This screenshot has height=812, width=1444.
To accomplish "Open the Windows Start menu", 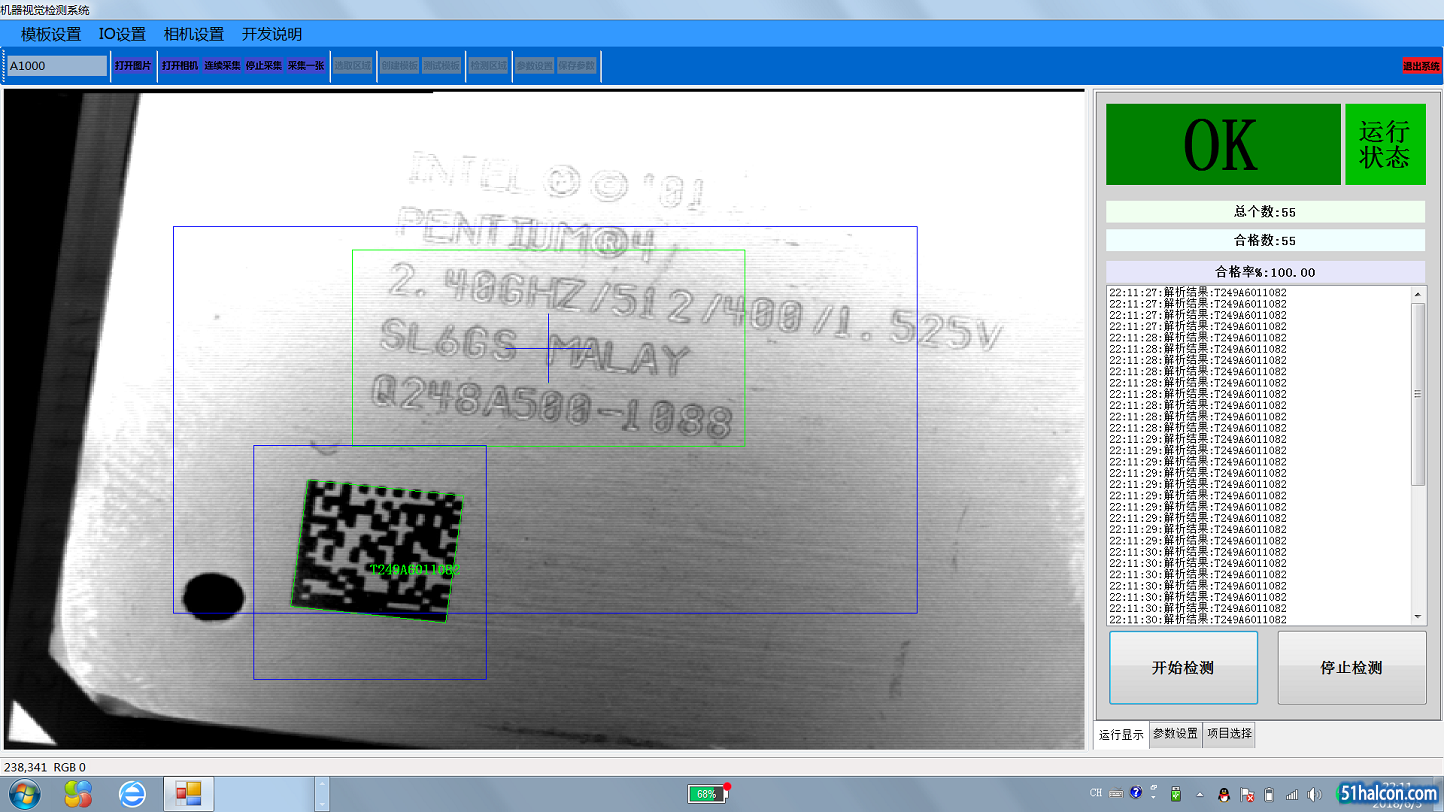I will [x=25, y=795].
